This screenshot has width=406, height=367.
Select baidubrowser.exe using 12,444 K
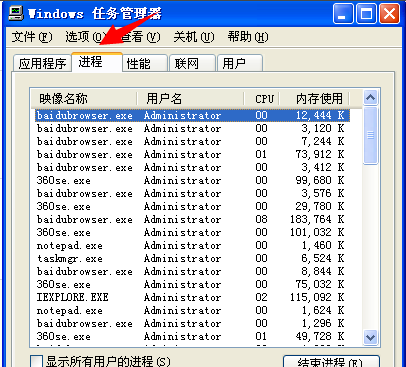click(192, 115)
